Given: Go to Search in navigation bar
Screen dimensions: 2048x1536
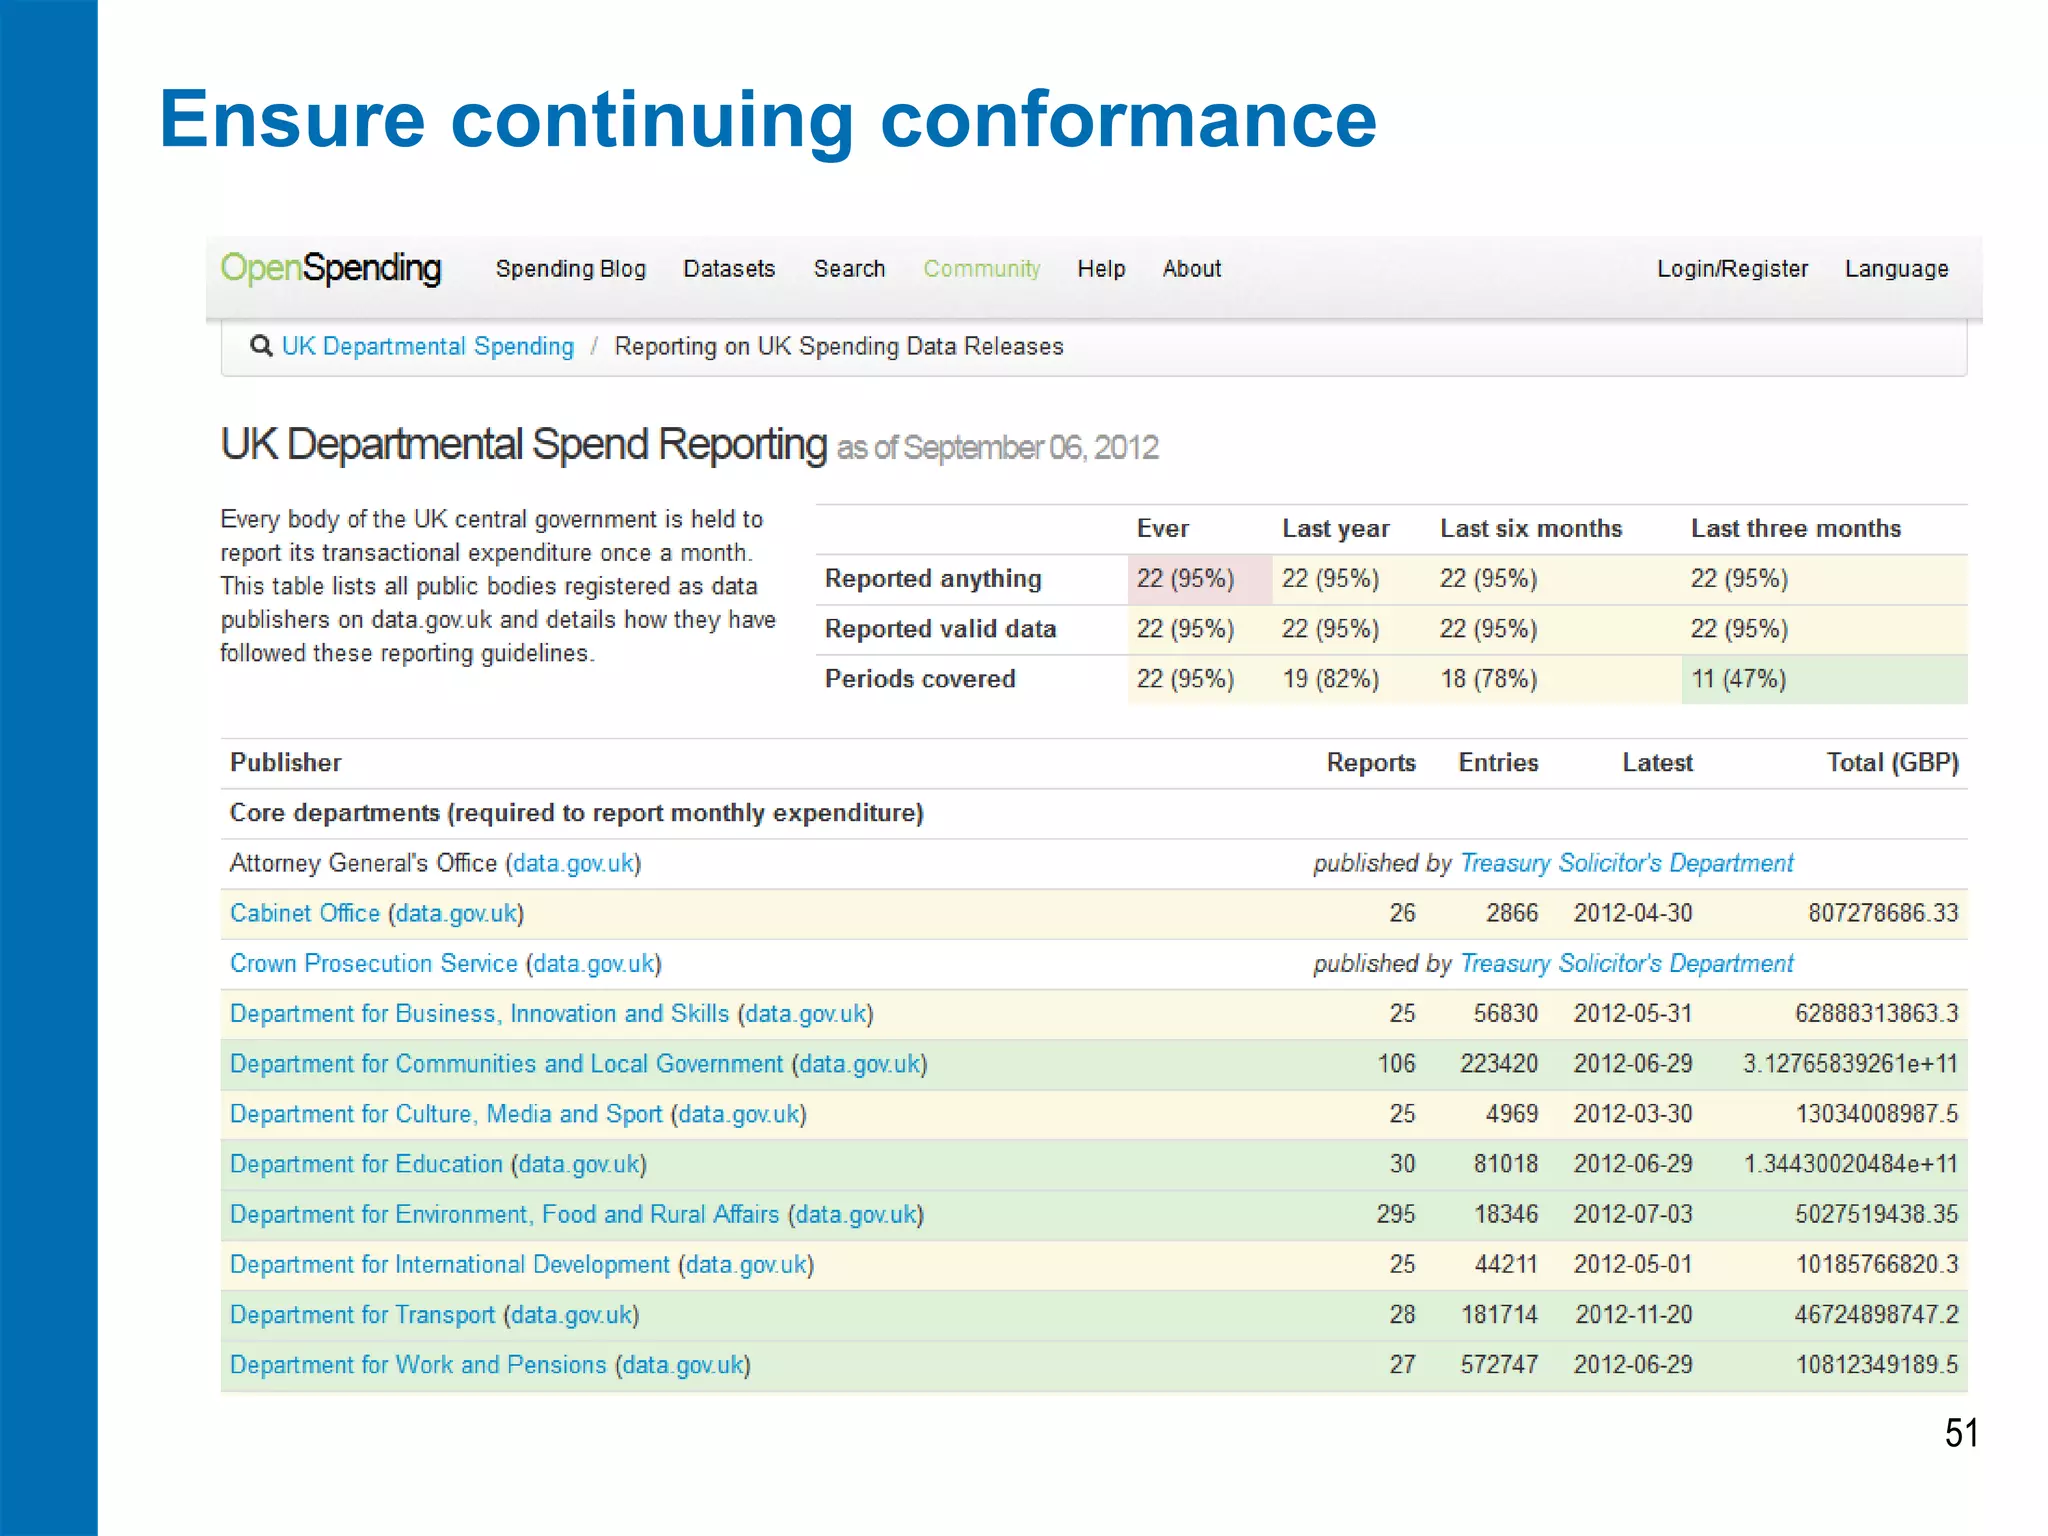Looking at the screenshot, I should tap(849, 269).
